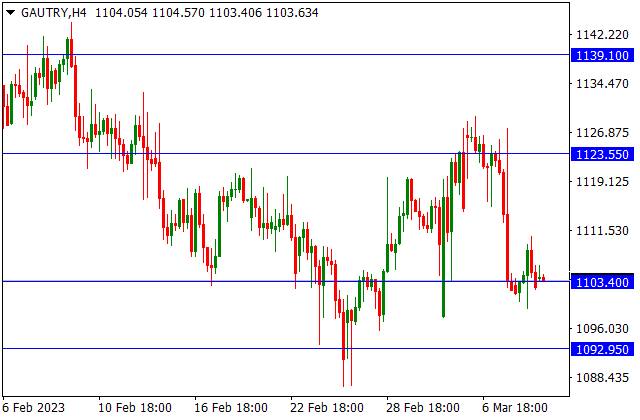Click the 1142.220 price scale value

click(602, 35)
